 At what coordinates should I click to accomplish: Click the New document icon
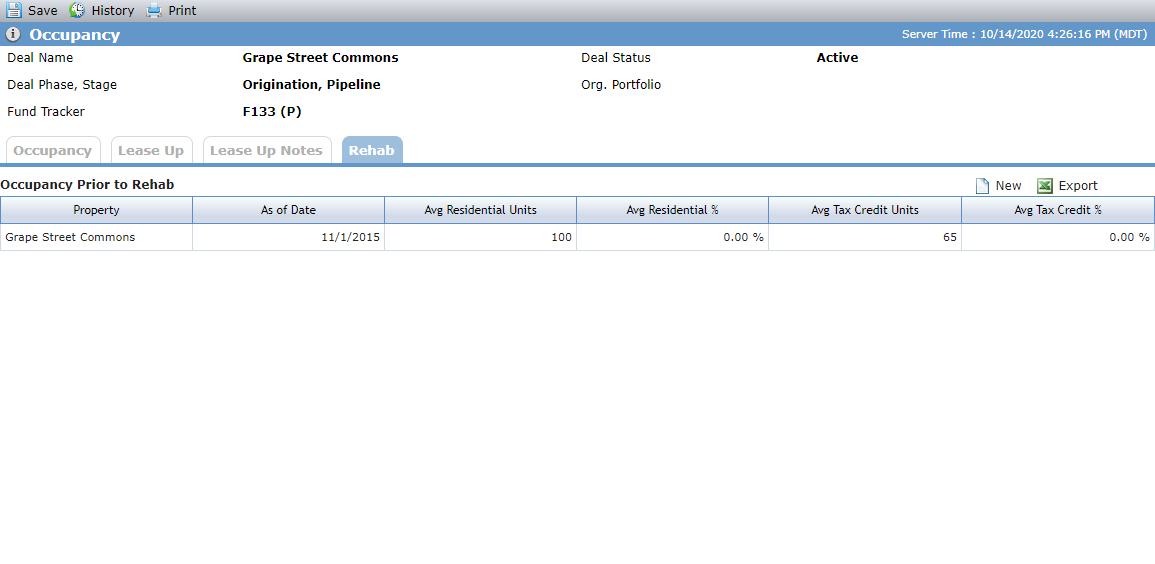[x=982, y=186]
